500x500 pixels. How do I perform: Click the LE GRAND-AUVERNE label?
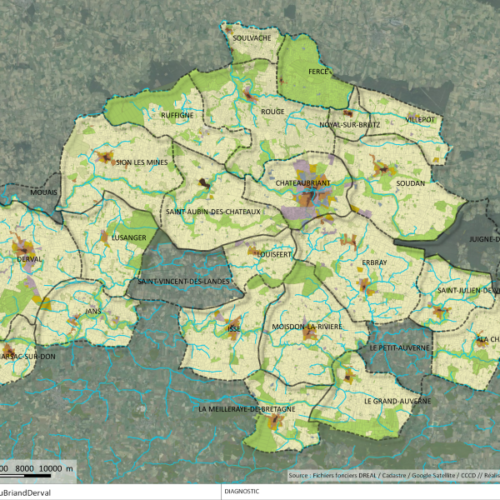(x=397, y=401)
